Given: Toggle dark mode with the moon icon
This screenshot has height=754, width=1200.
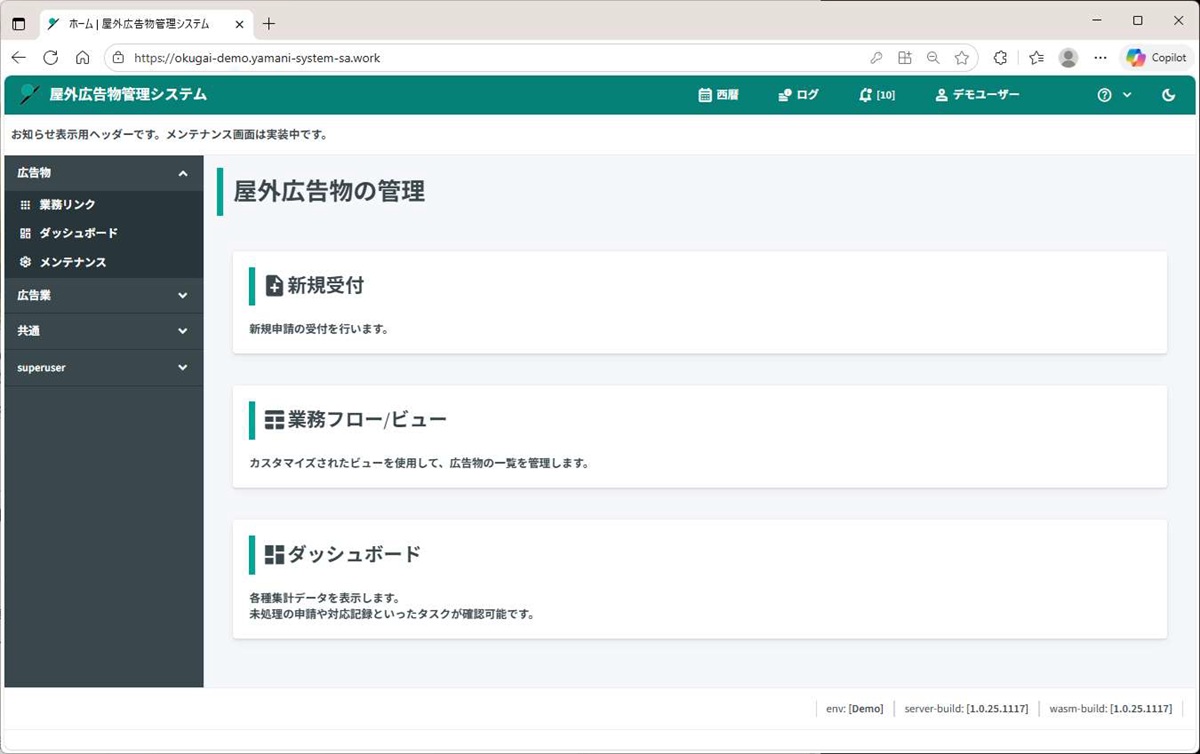Looking at the screenshot, I should point(1168,95).
